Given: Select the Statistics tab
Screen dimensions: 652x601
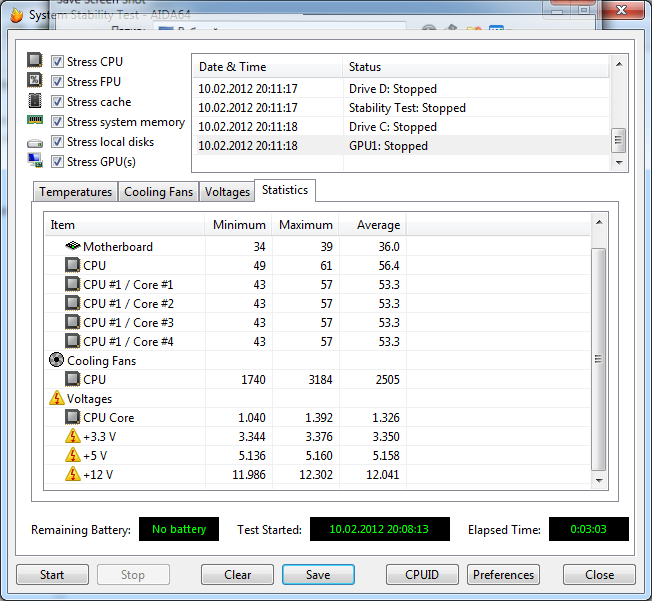Looking at the screenshot, I should coord(285,190).
